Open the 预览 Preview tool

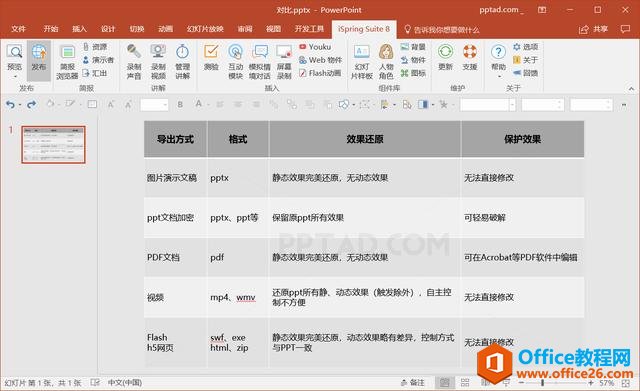tap(15, 60)
